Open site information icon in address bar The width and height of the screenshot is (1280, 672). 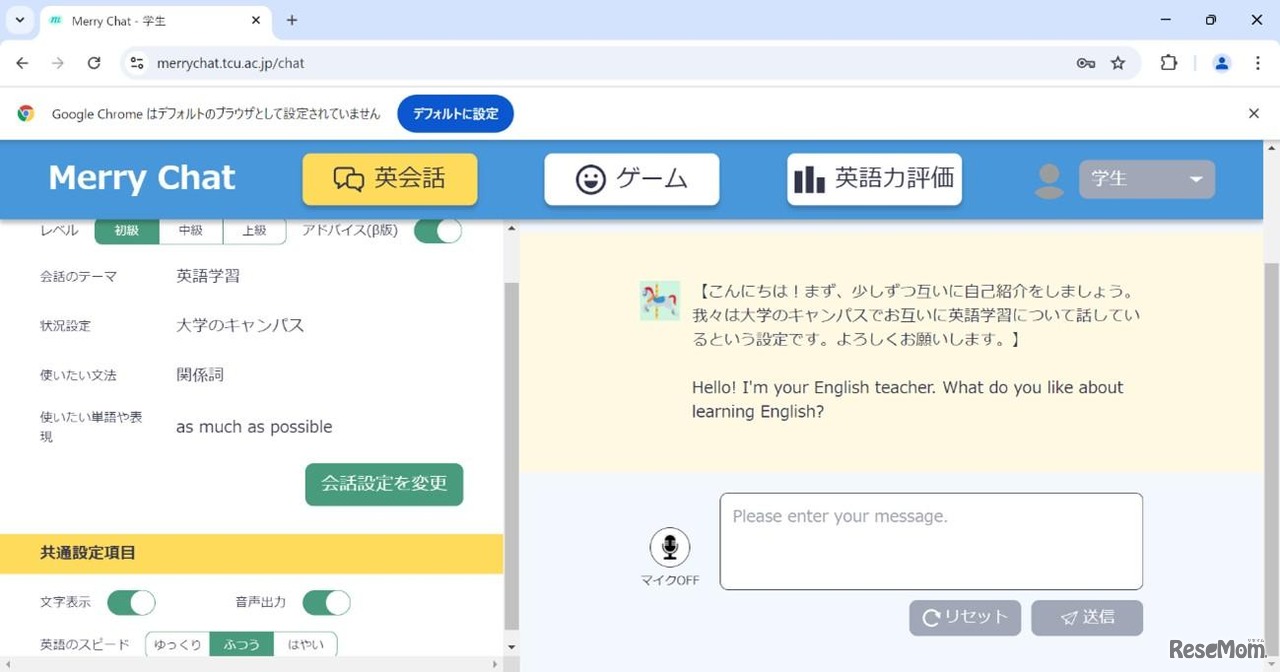pyautogui.click(x=138, y=63)
